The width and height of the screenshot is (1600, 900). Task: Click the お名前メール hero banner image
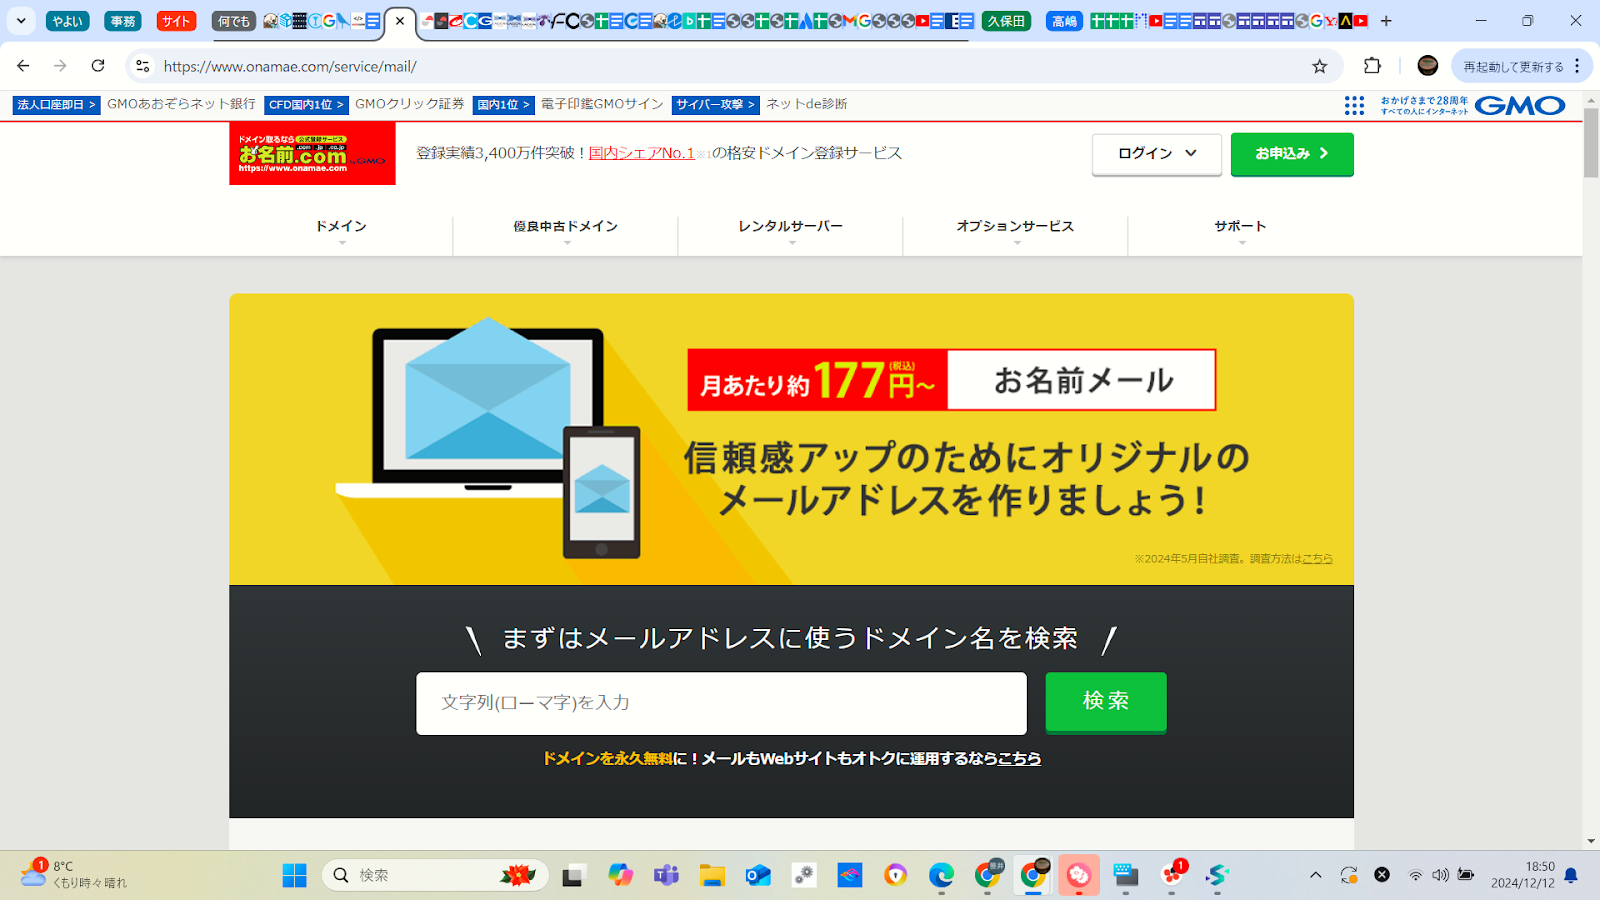[791, 439]
